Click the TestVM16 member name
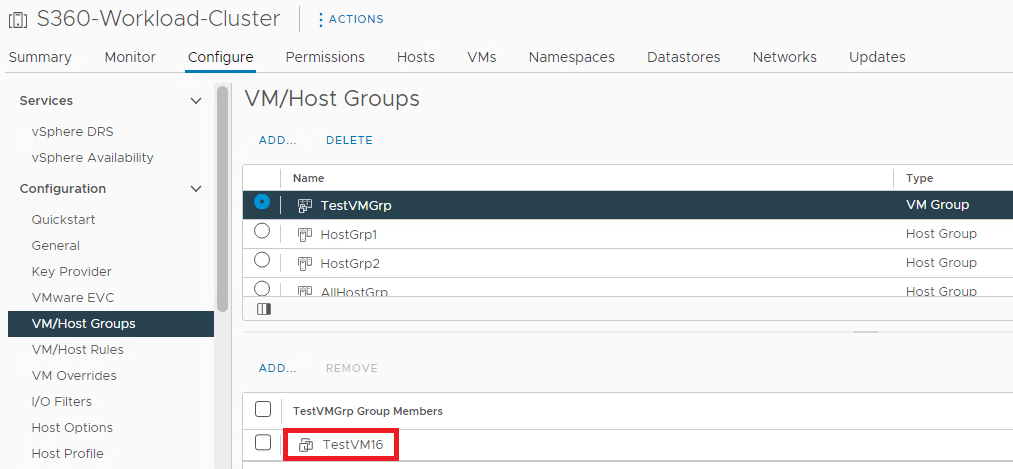This screenshot has height=469, width=1013. point(354,444)
